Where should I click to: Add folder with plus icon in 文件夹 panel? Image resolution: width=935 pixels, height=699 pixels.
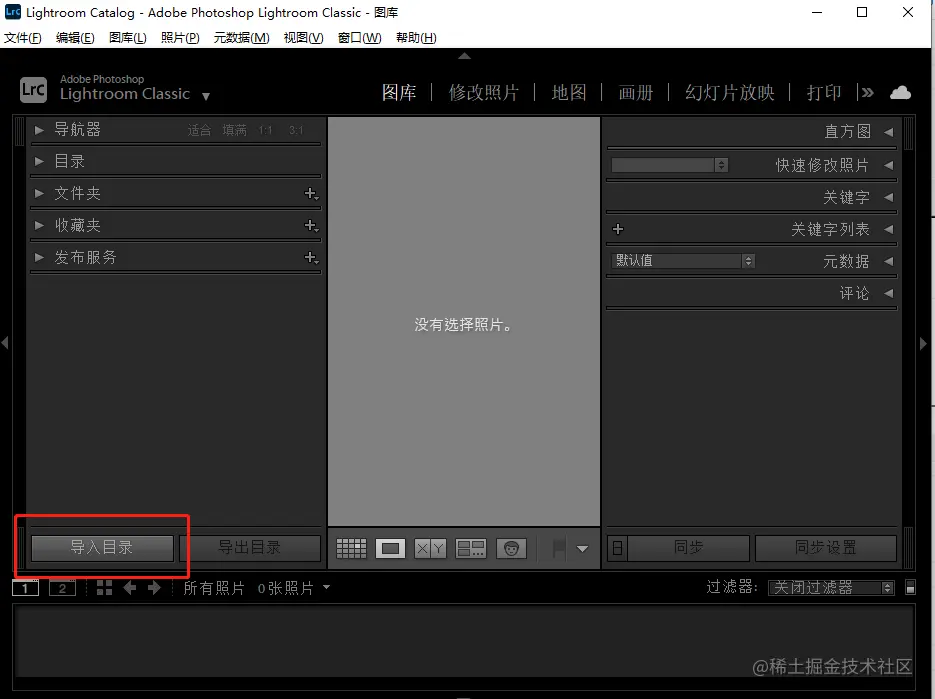pos(311,193)
